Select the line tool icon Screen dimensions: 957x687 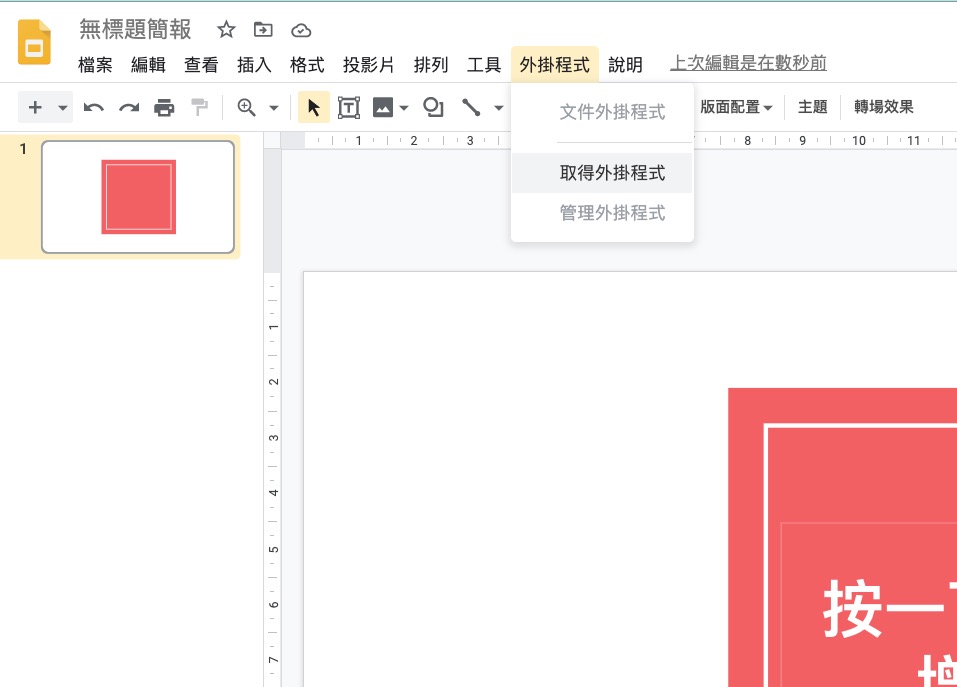pos(471,107)
